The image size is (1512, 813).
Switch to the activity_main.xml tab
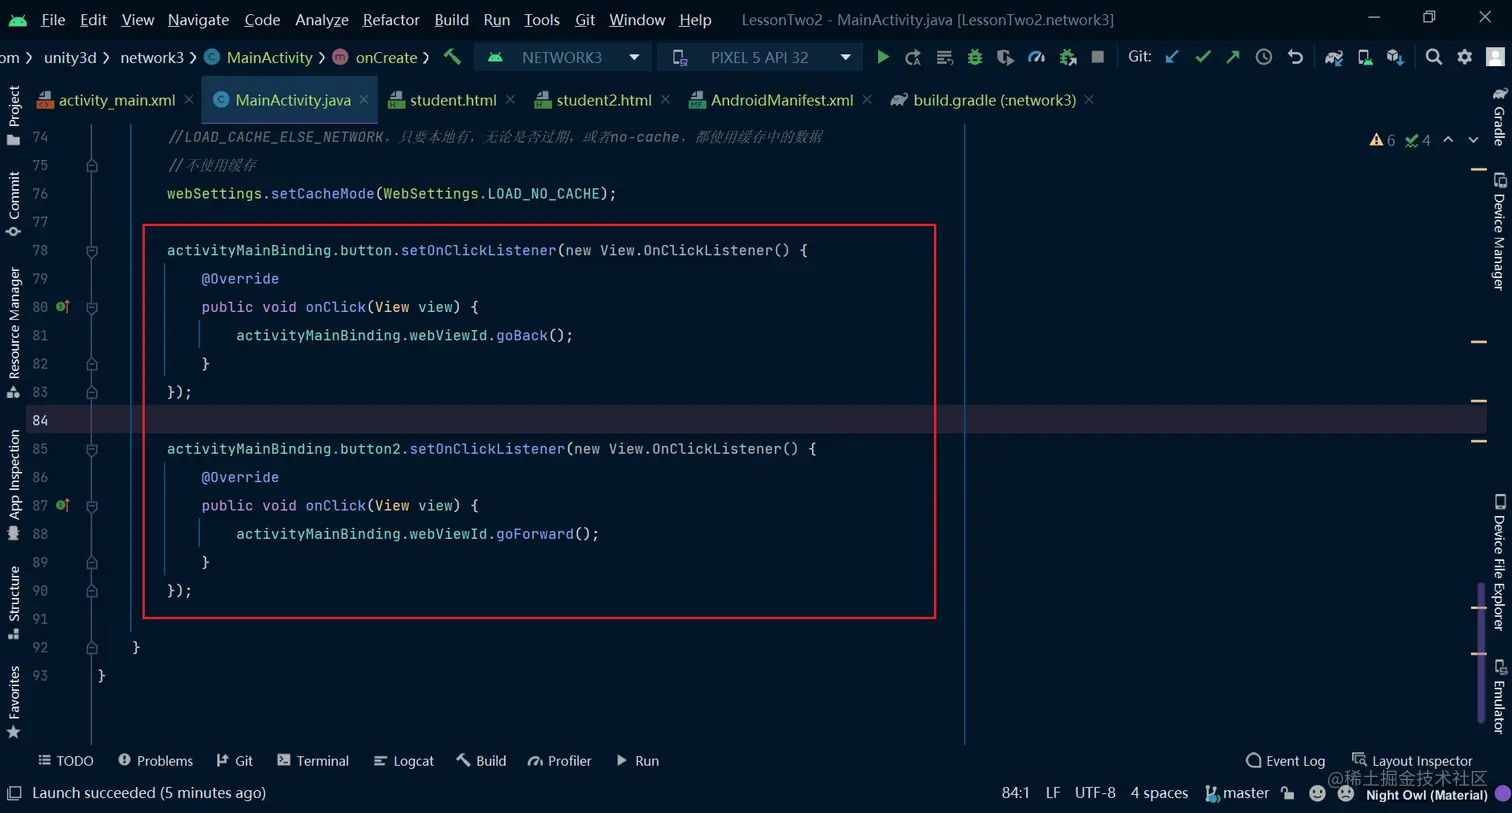pyautogui.click(x=116, y=100)
